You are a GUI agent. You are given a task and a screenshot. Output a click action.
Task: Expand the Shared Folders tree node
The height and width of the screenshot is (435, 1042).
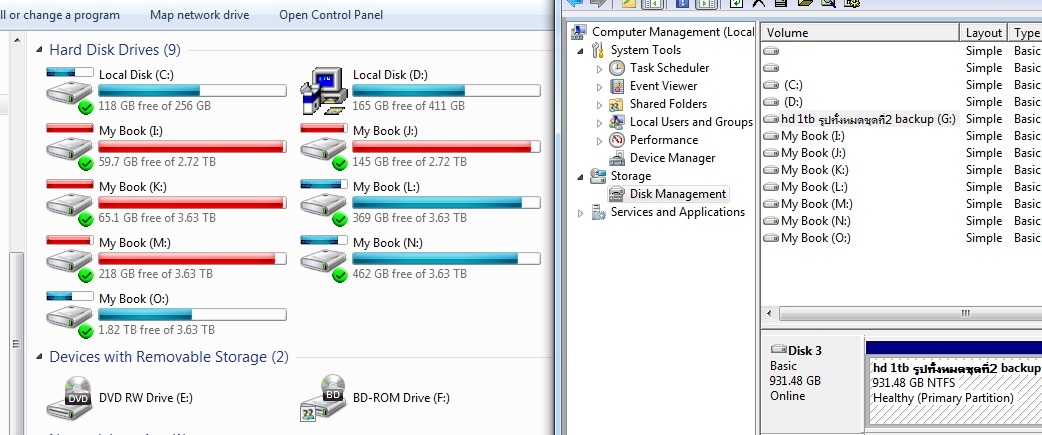(x=600, y=104)
